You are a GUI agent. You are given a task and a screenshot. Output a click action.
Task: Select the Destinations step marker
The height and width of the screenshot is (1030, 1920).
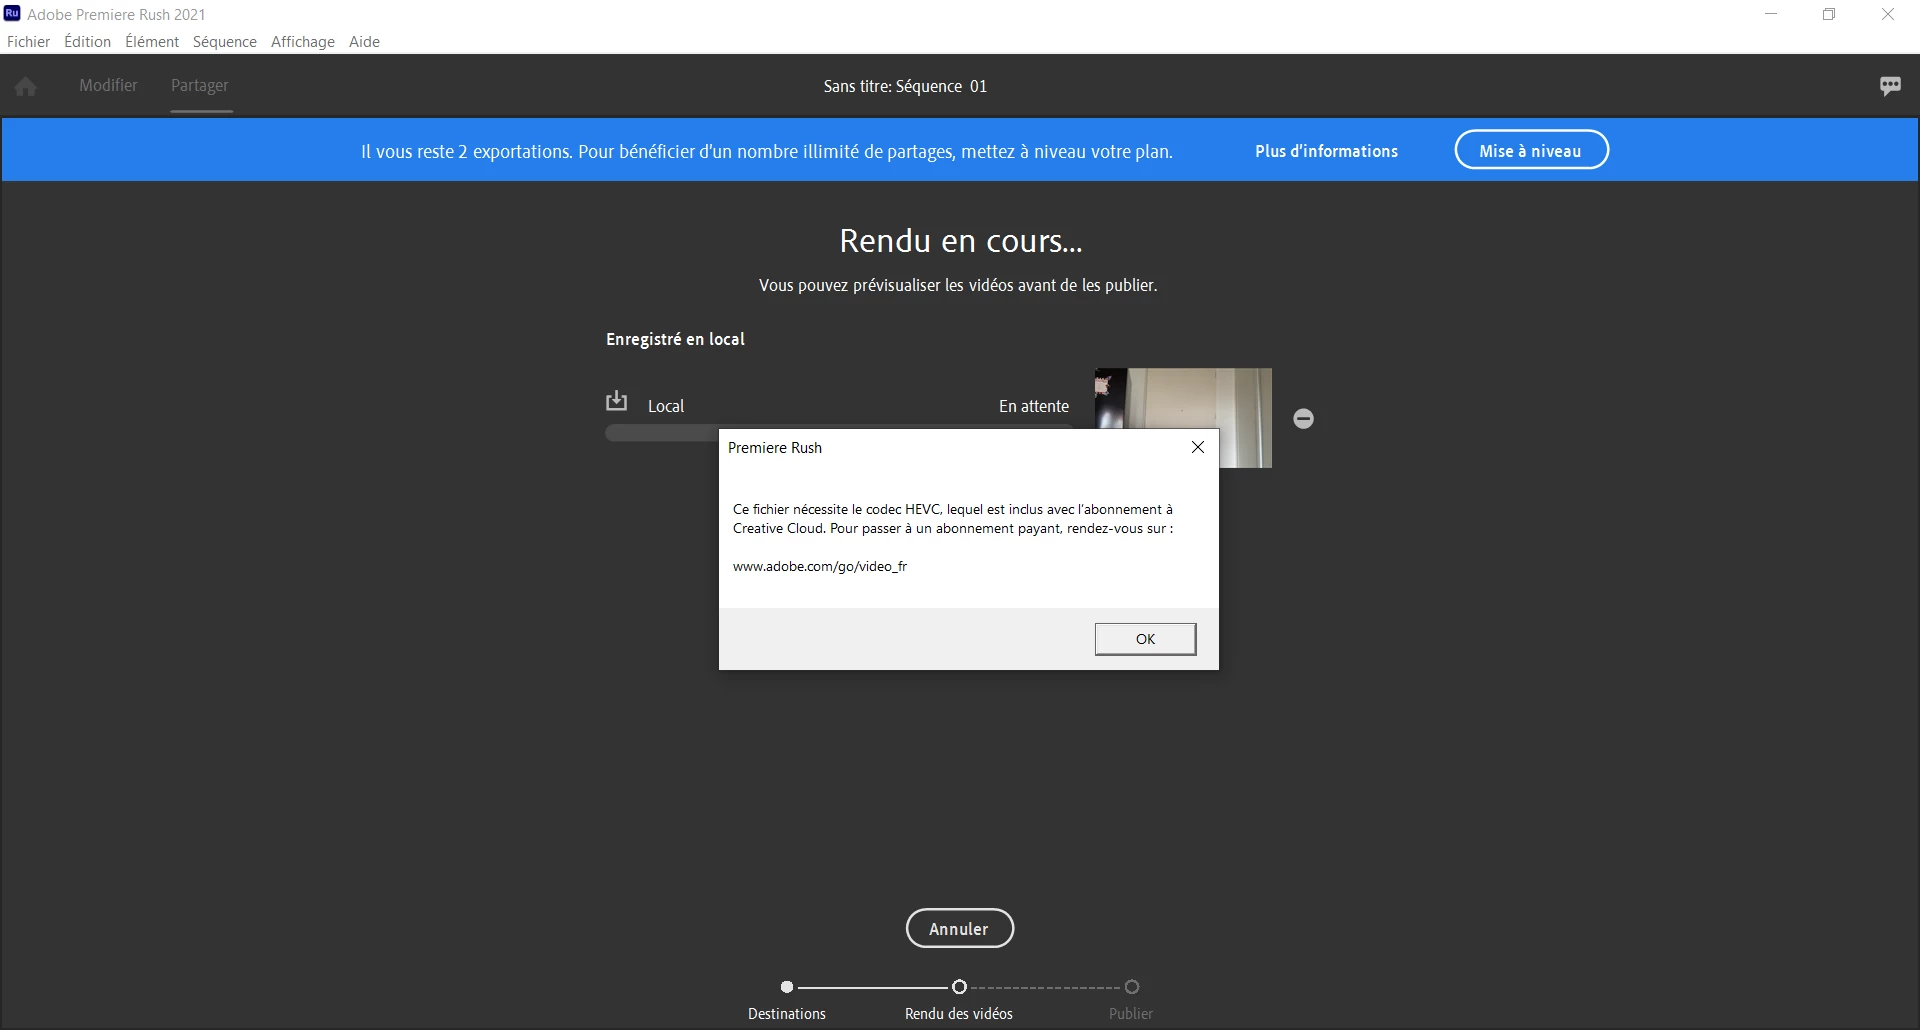click(787, 987)
